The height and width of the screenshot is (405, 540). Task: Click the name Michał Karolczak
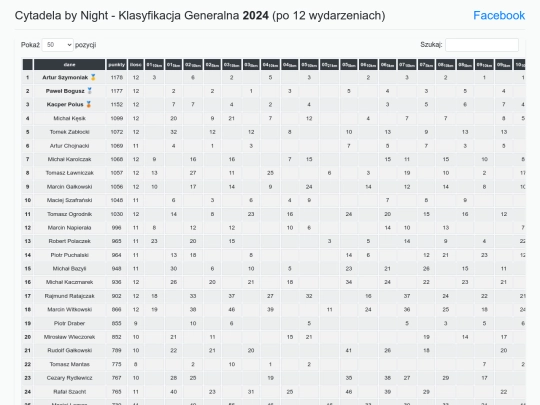point(70,159)
